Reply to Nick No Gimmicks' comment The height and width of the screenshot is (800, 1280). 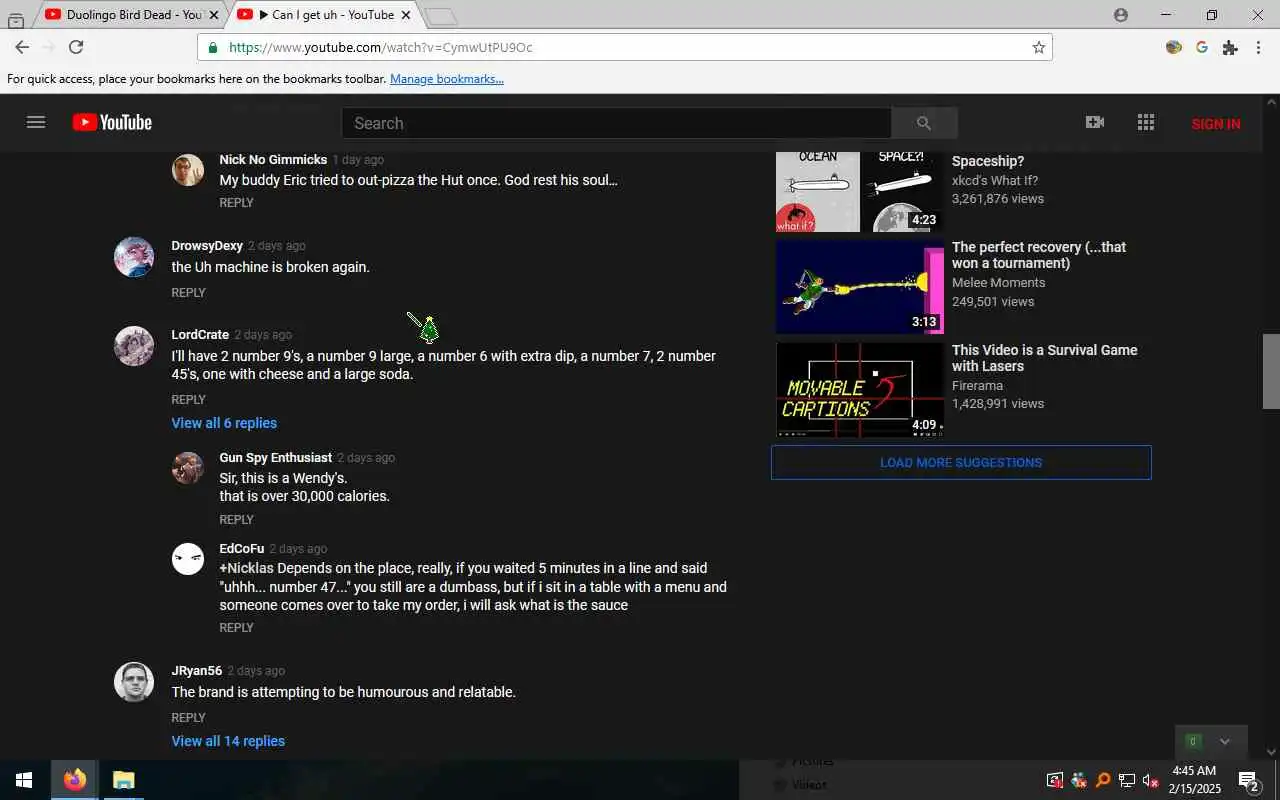coord(236,202)
